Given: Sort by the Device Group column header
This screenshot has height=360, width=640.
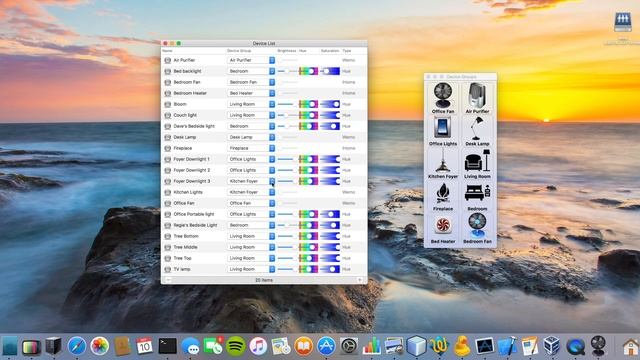Looking at the screenshot, I should pos(239,51).
